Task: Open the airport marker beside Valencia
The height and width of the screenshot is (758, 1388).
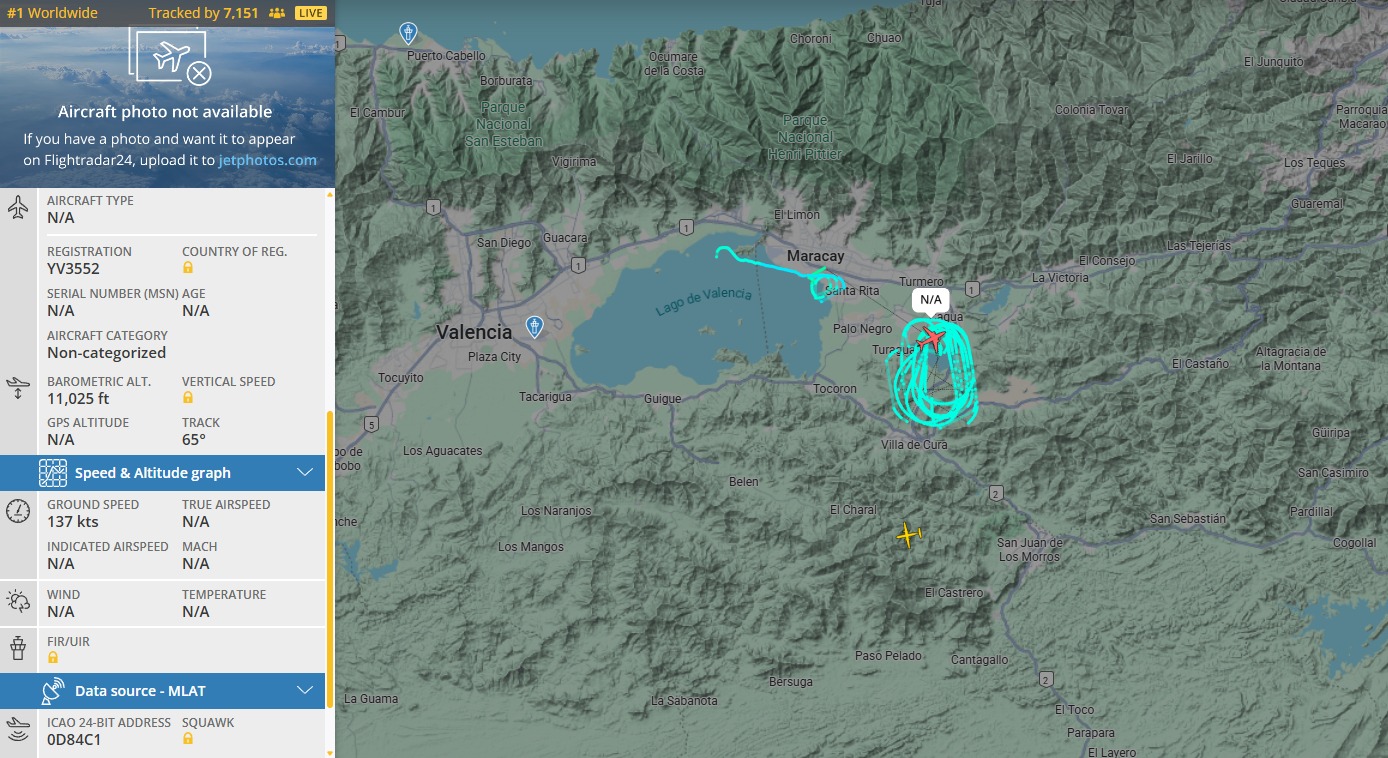Action: (x=535, y=326)
